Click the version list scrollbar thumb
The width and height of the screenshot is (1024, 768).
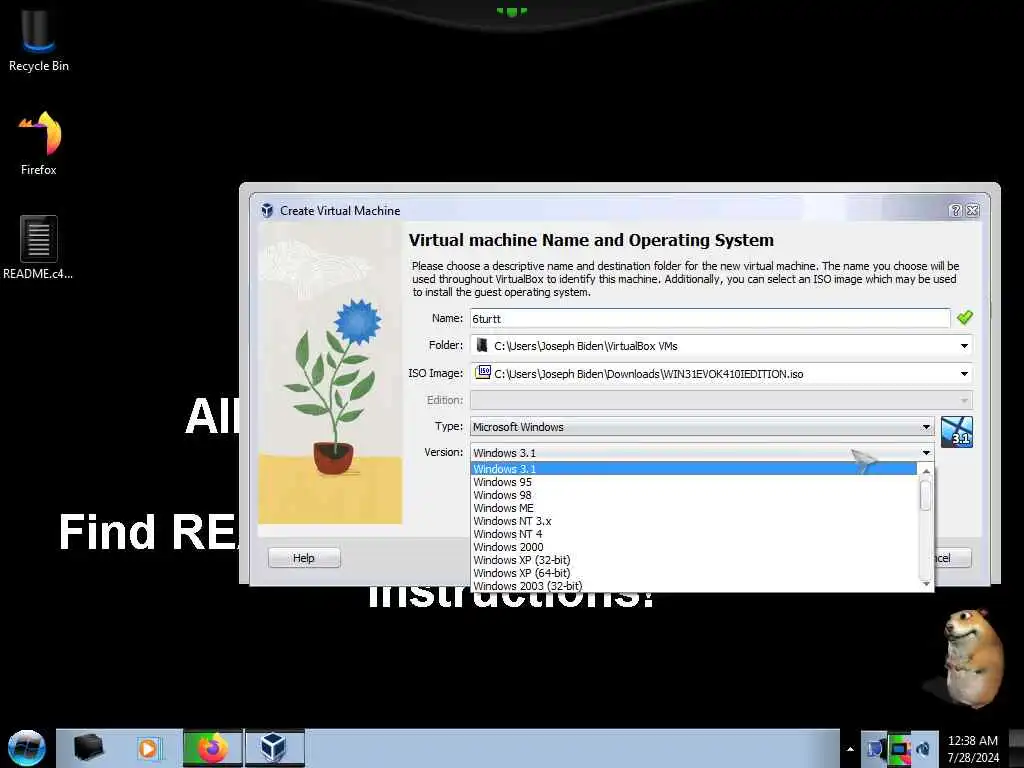click(x=925, y=495)
